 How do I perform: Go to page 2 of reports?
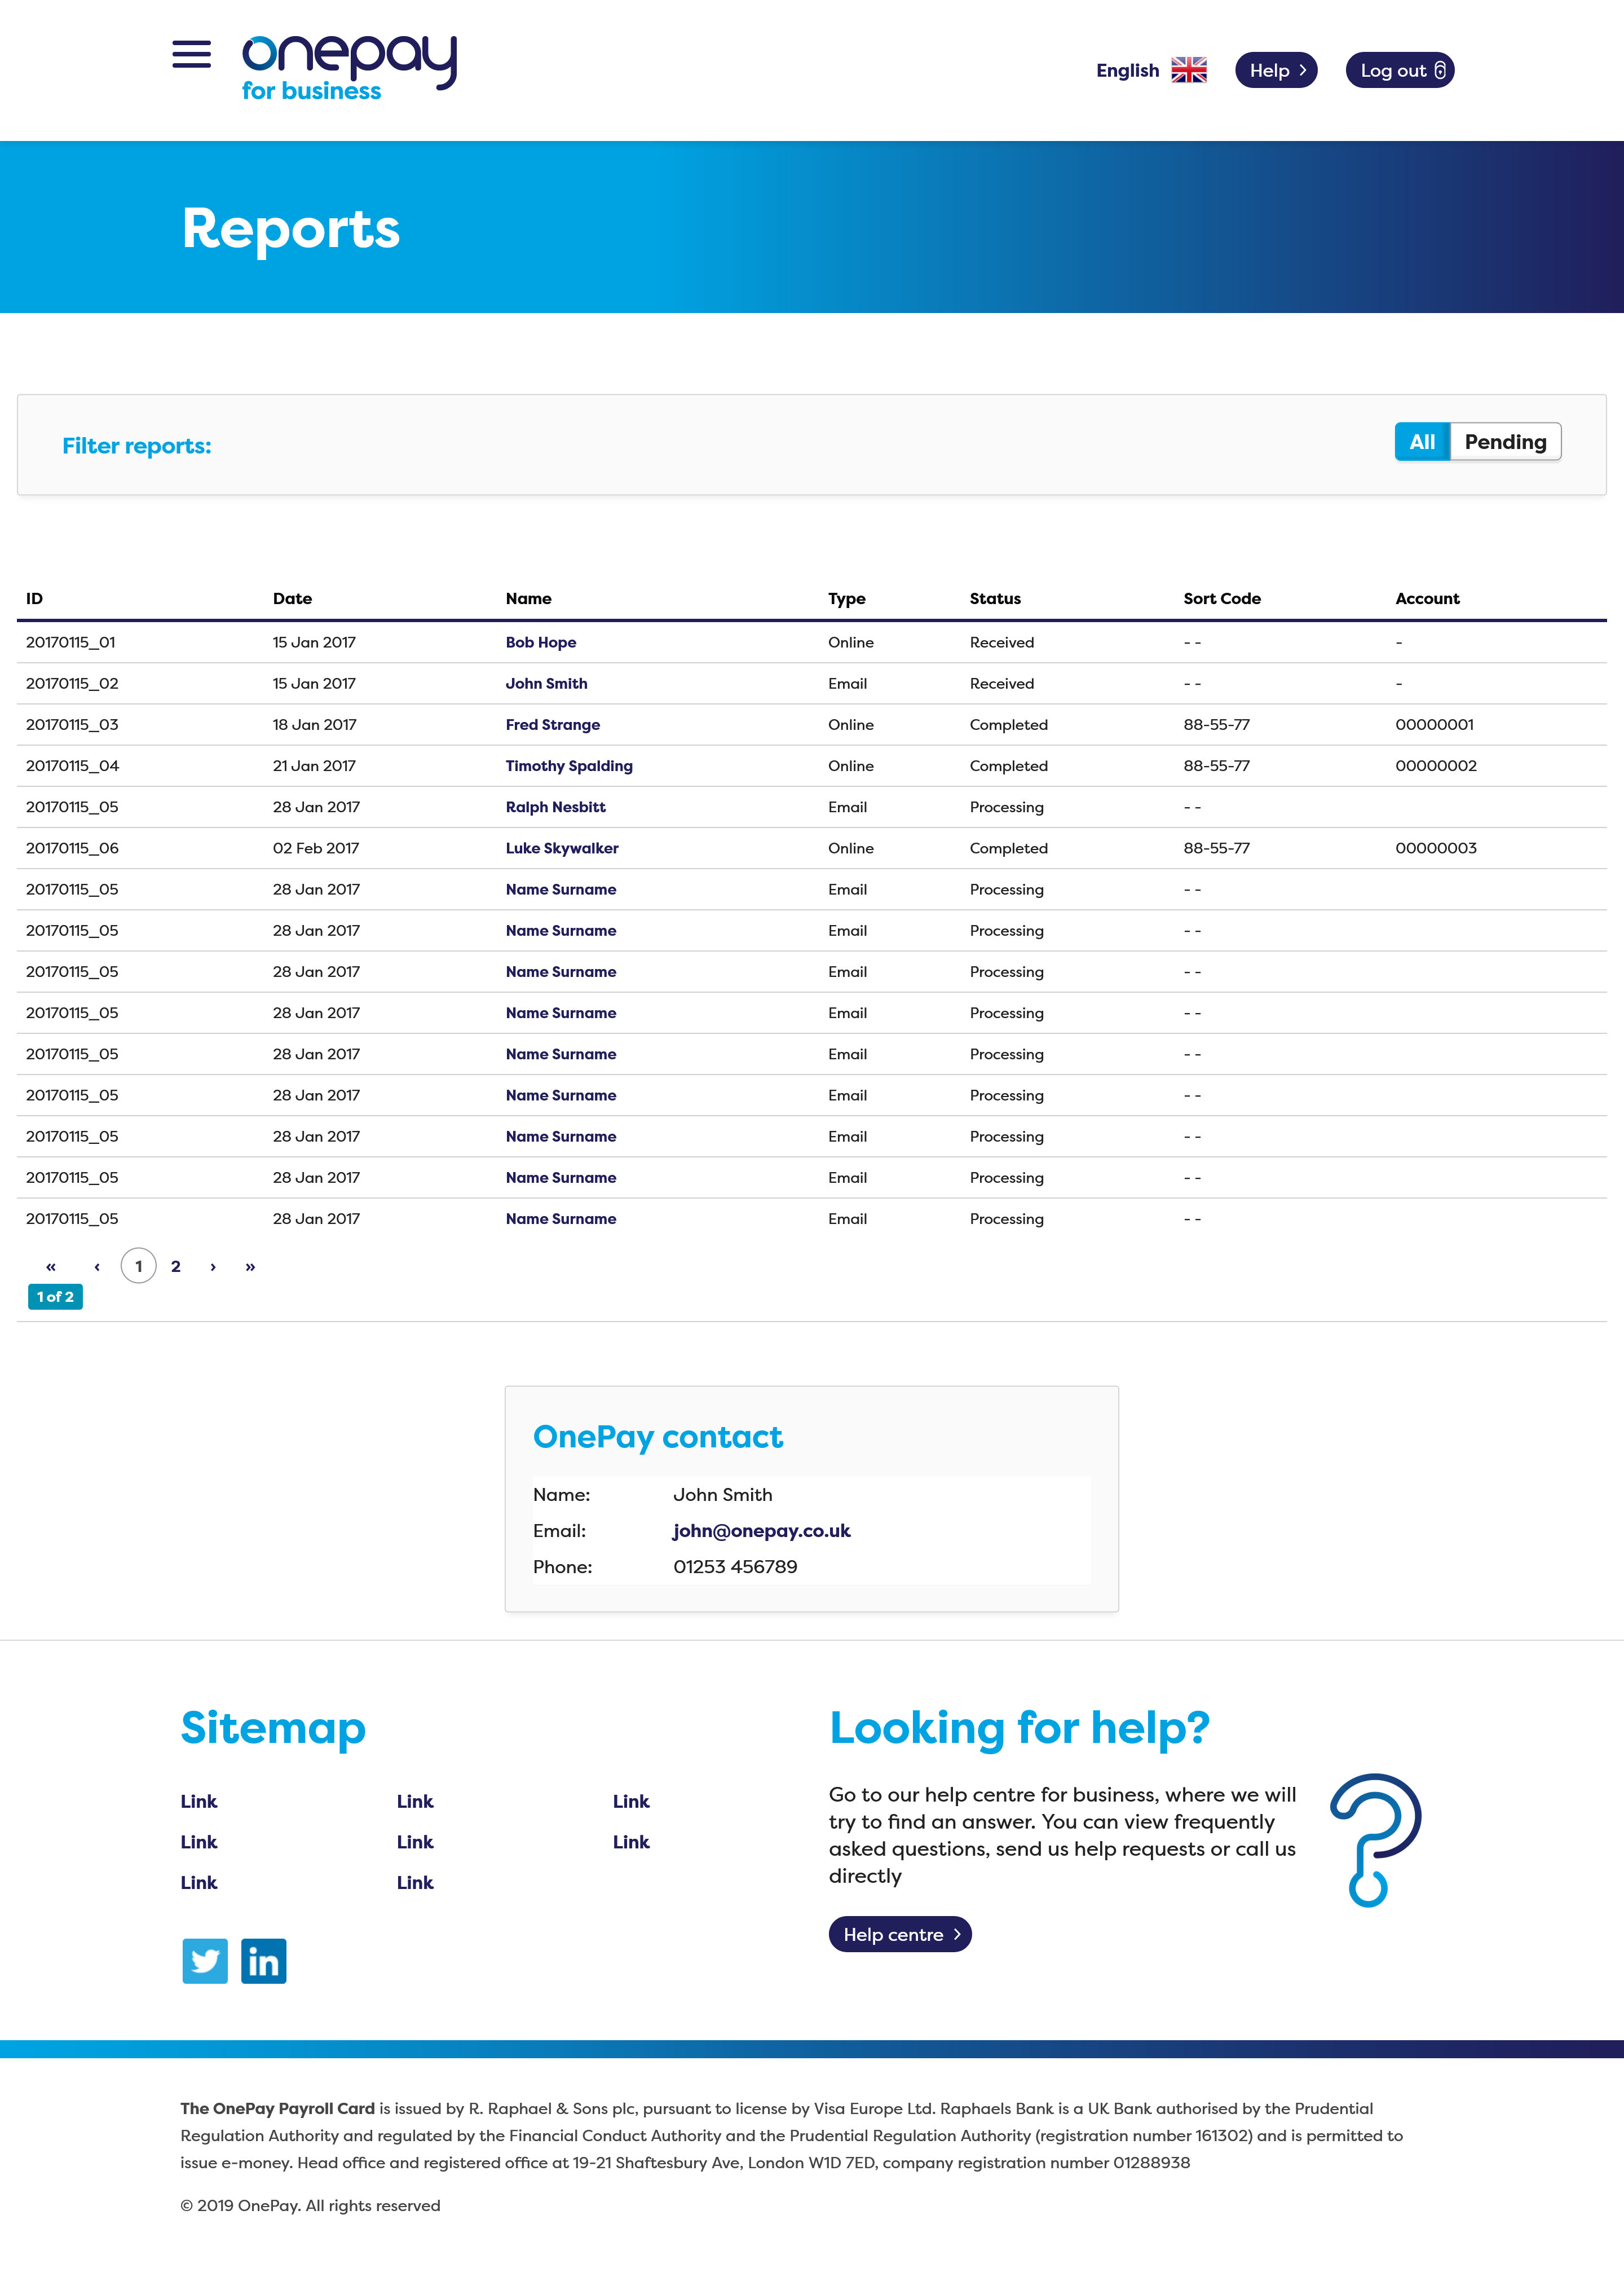click(x=176, y=1266)
